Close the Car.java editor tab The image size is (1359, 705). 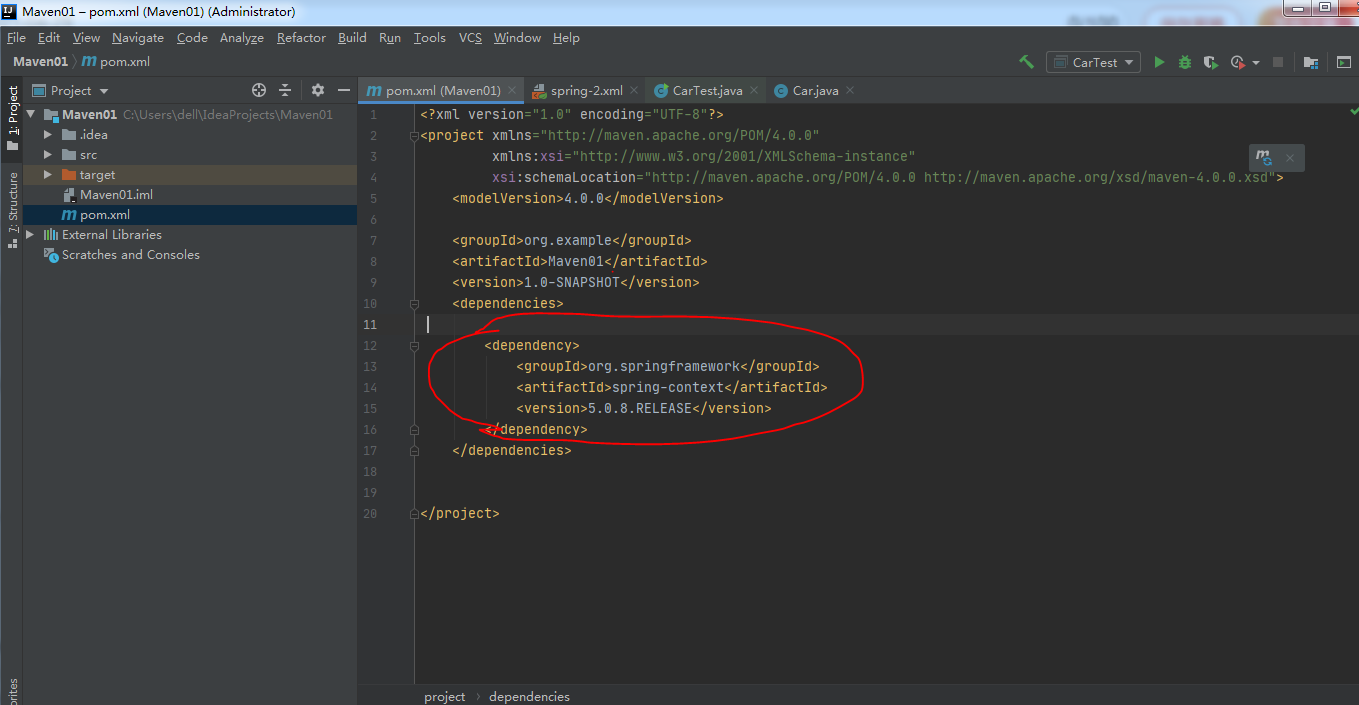point(850,91)
